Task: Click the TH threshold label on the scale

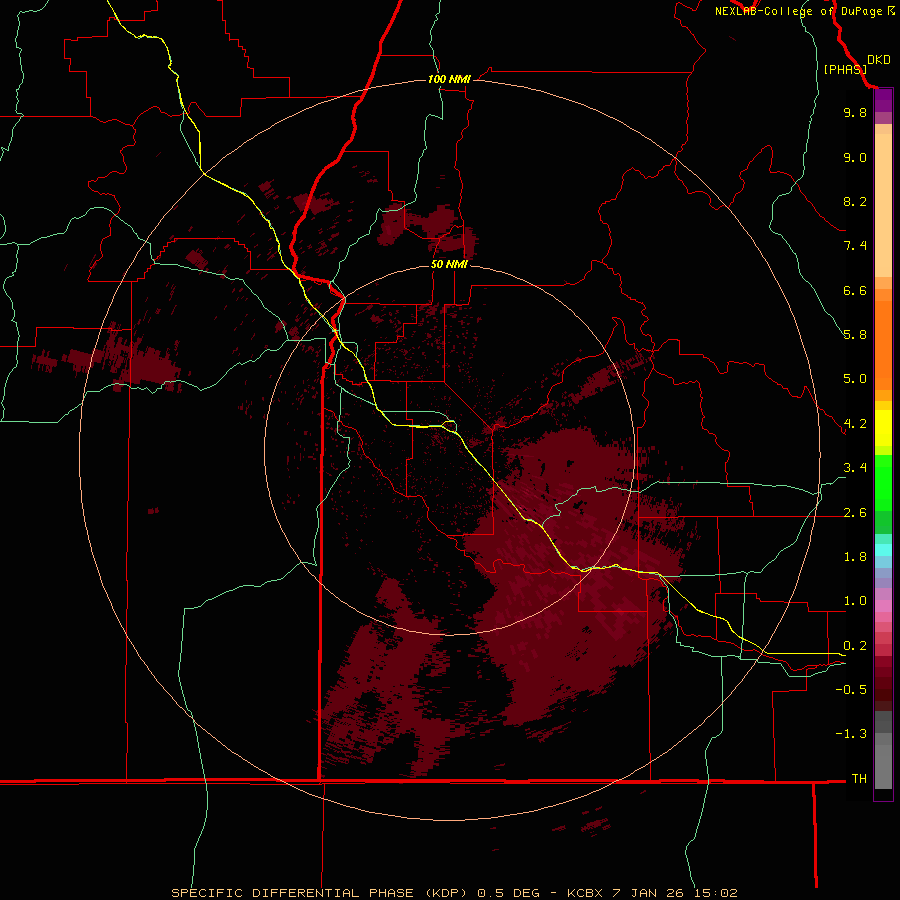Action: pyautogui.click(x=859, y=779)
